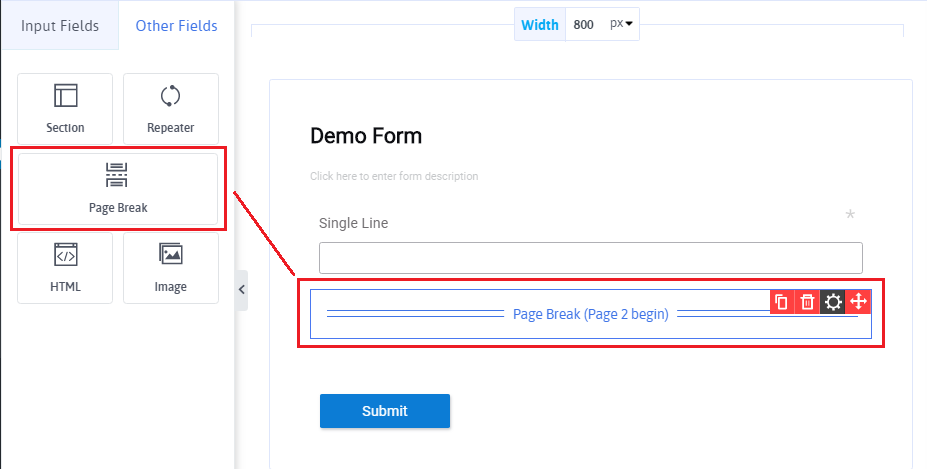Open the px width unit dropdown

pos(622,25)
